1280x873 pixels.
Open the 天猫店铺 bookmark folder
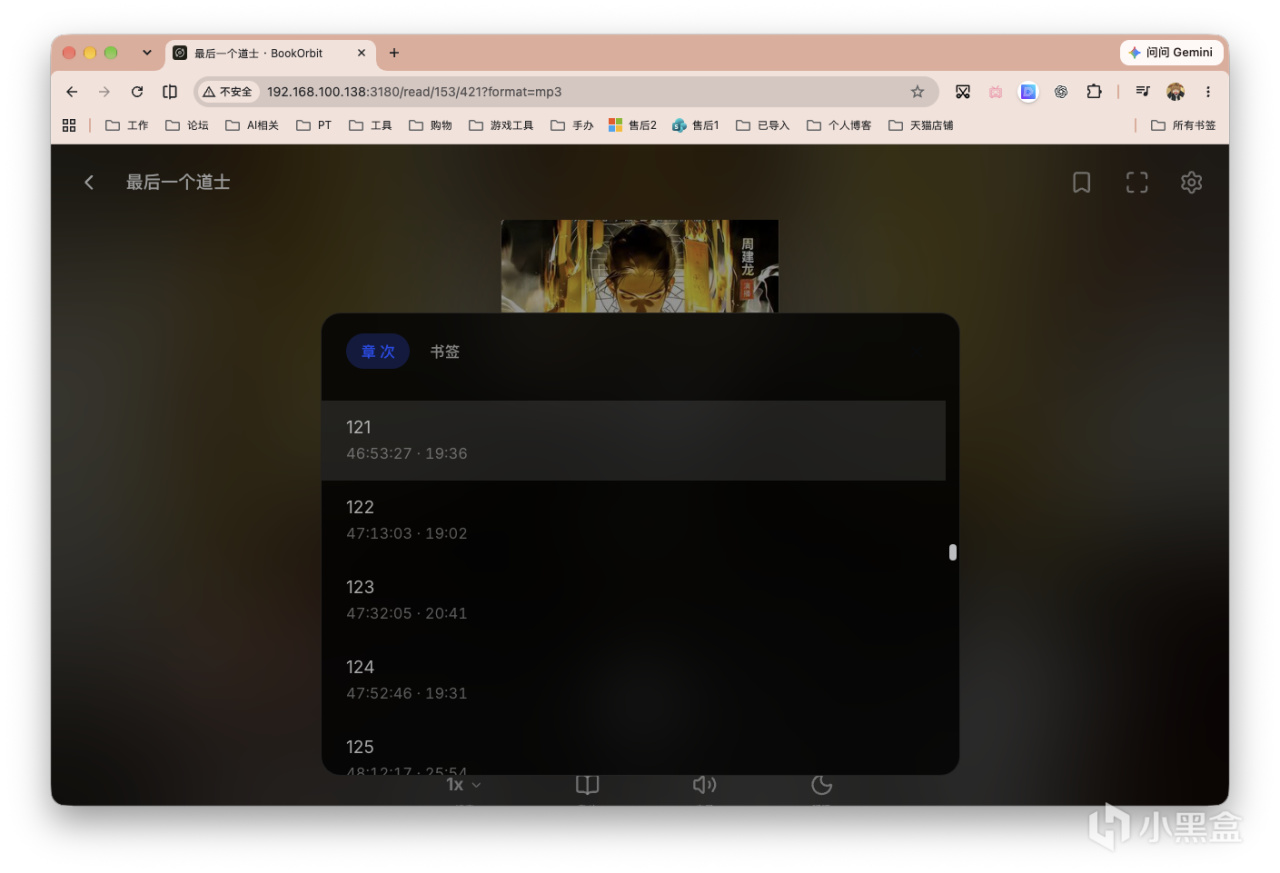[921, 125]
